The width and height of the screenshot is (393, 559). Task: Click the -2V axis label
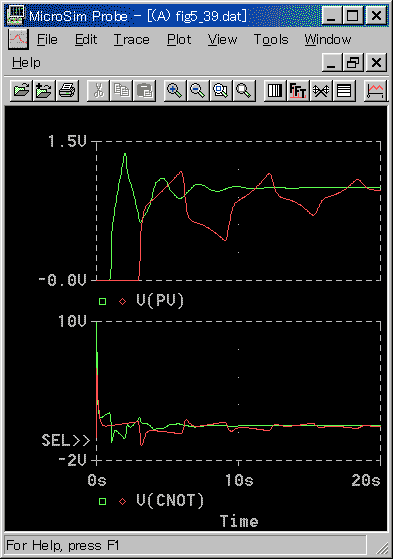click(x=72, y=460)
